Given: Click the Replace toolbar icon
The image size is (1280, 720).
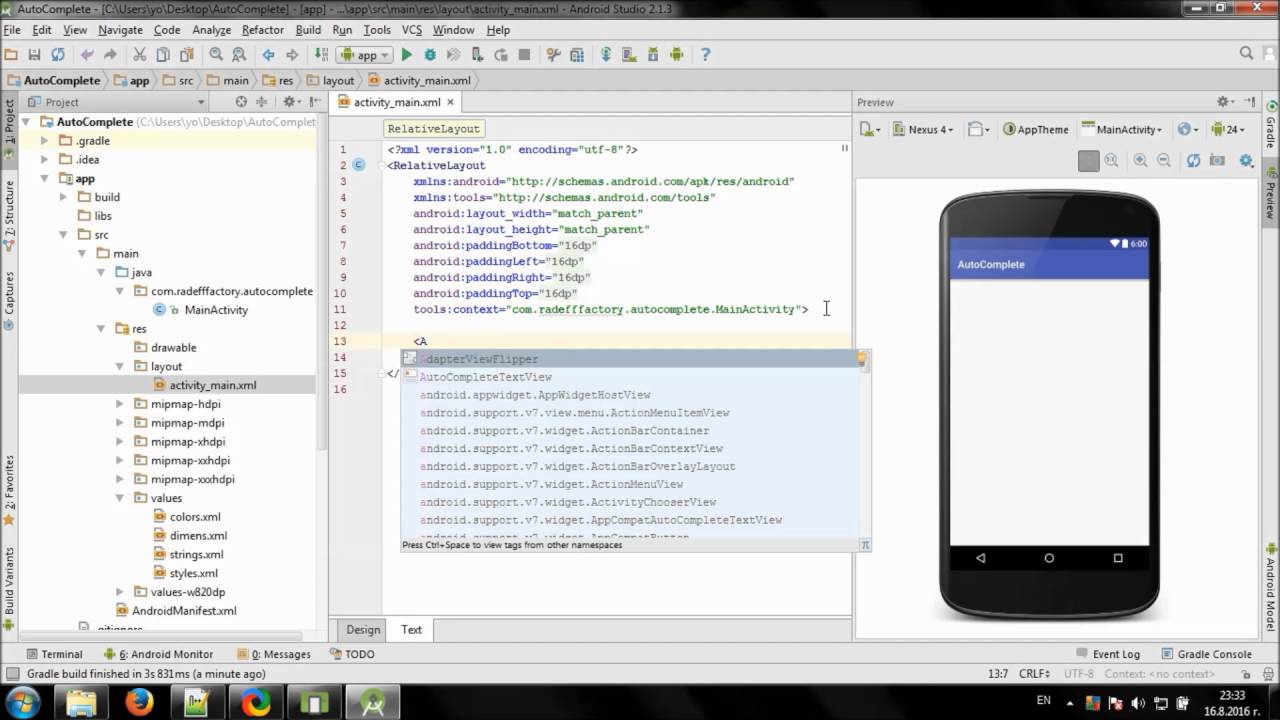Looking at the screenshot, I should click(239, 55).
